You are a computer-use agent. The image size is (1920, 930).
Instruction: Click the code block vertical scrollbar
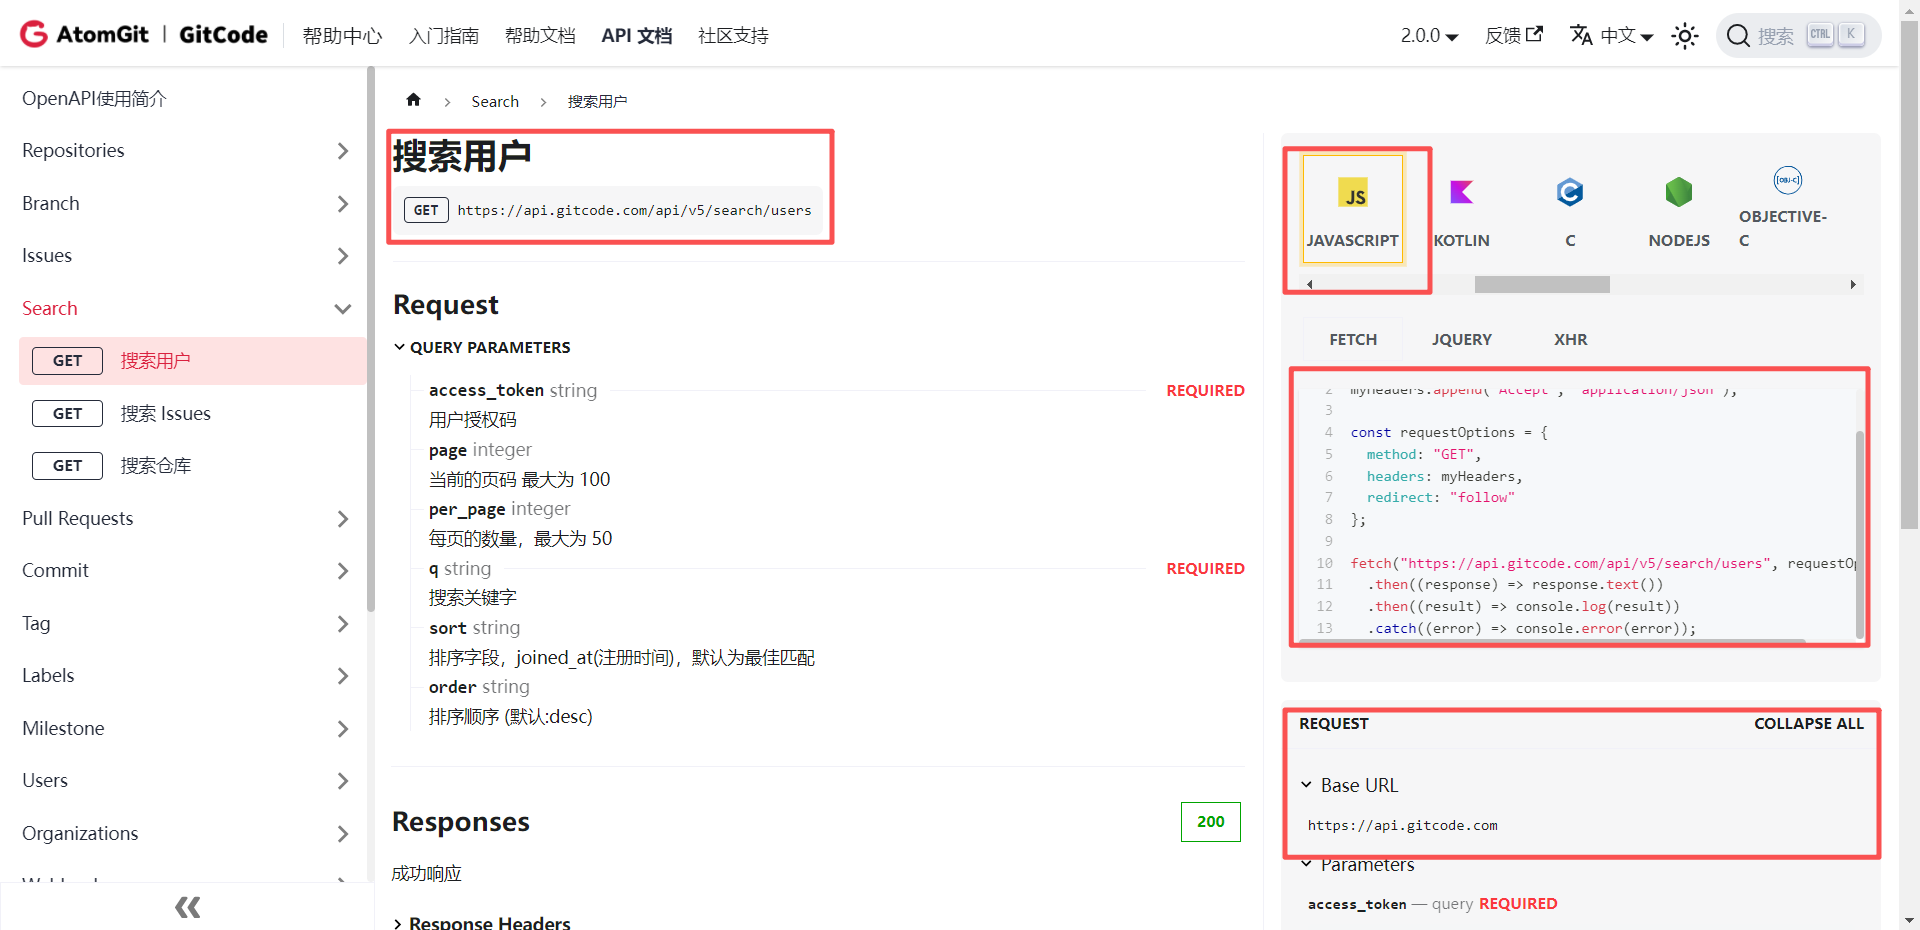(x=1859, y=535)
